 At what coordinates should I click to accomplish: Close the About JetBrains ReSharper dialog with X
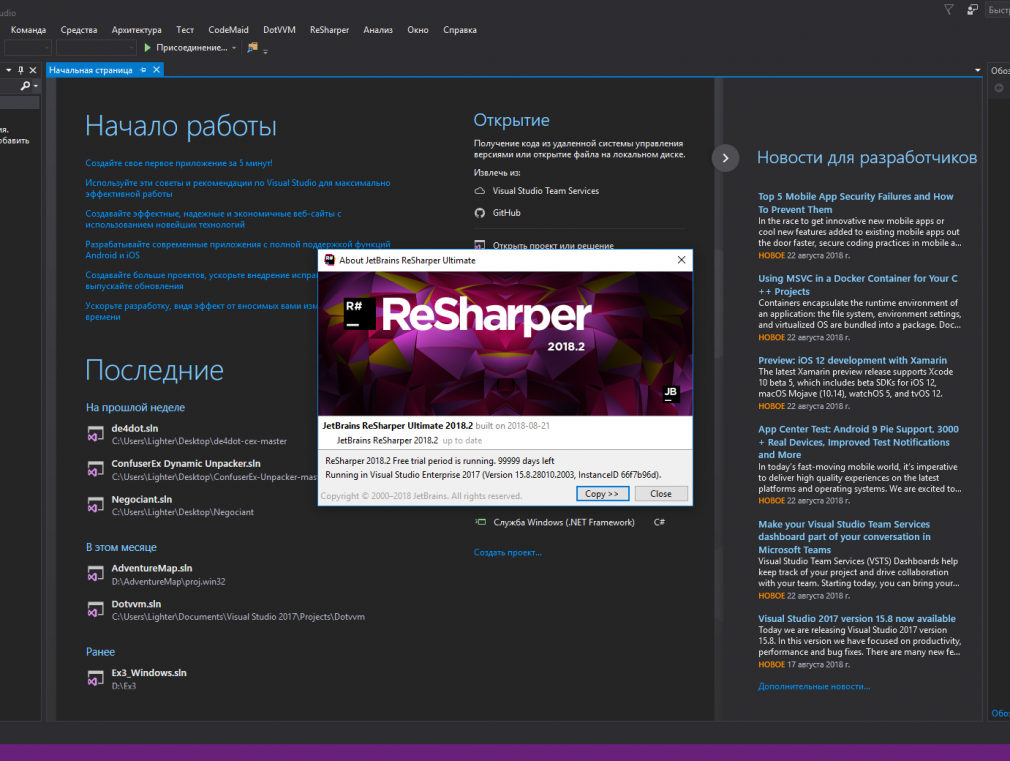click(681, 260)
